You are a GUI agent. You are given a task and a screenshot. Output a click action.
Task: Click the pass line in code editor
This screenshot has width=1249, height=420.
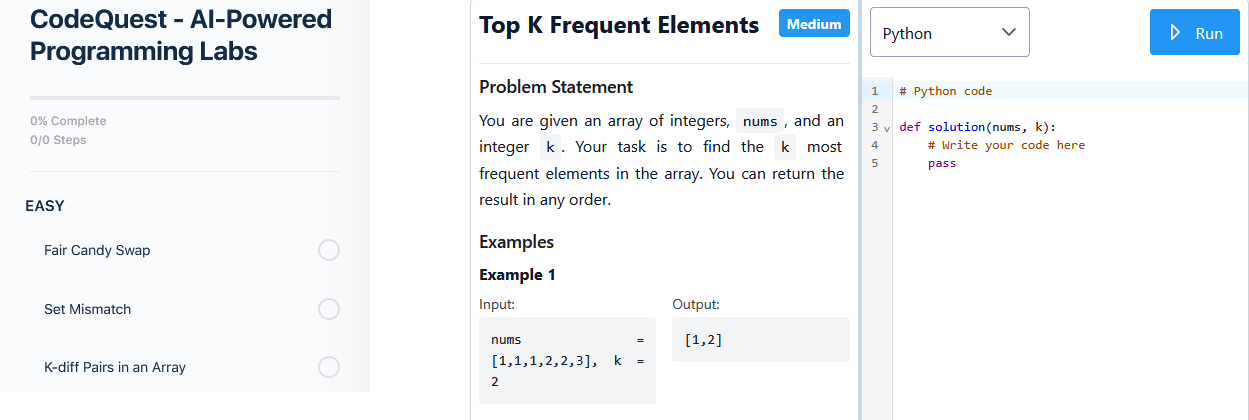[x=942, y=163]
